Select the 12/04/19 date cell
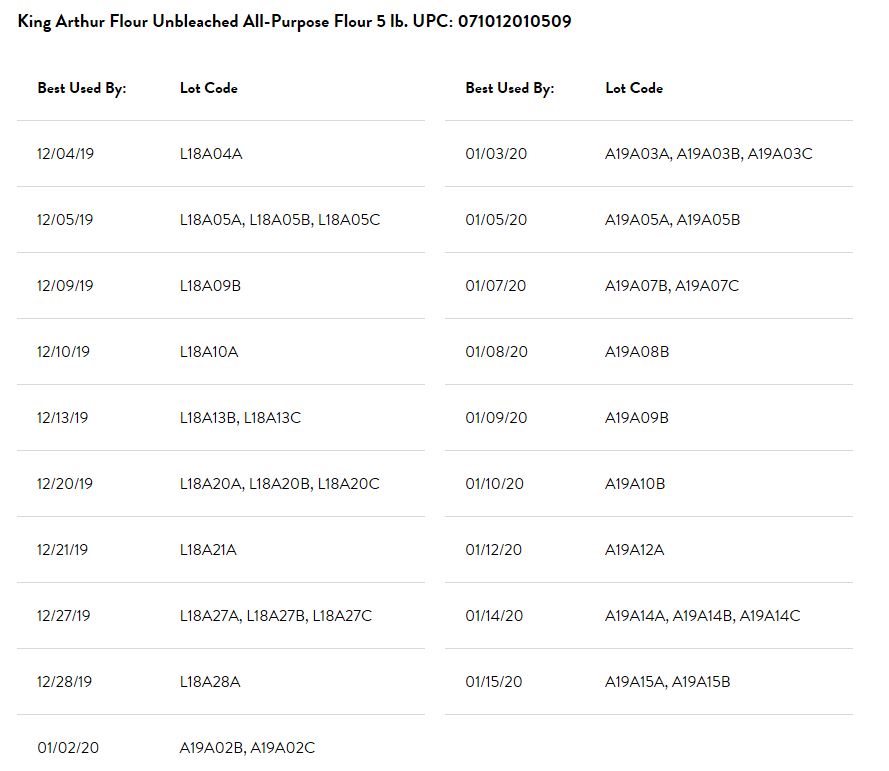This screenshot has height=771, width=889. point(65,154)
